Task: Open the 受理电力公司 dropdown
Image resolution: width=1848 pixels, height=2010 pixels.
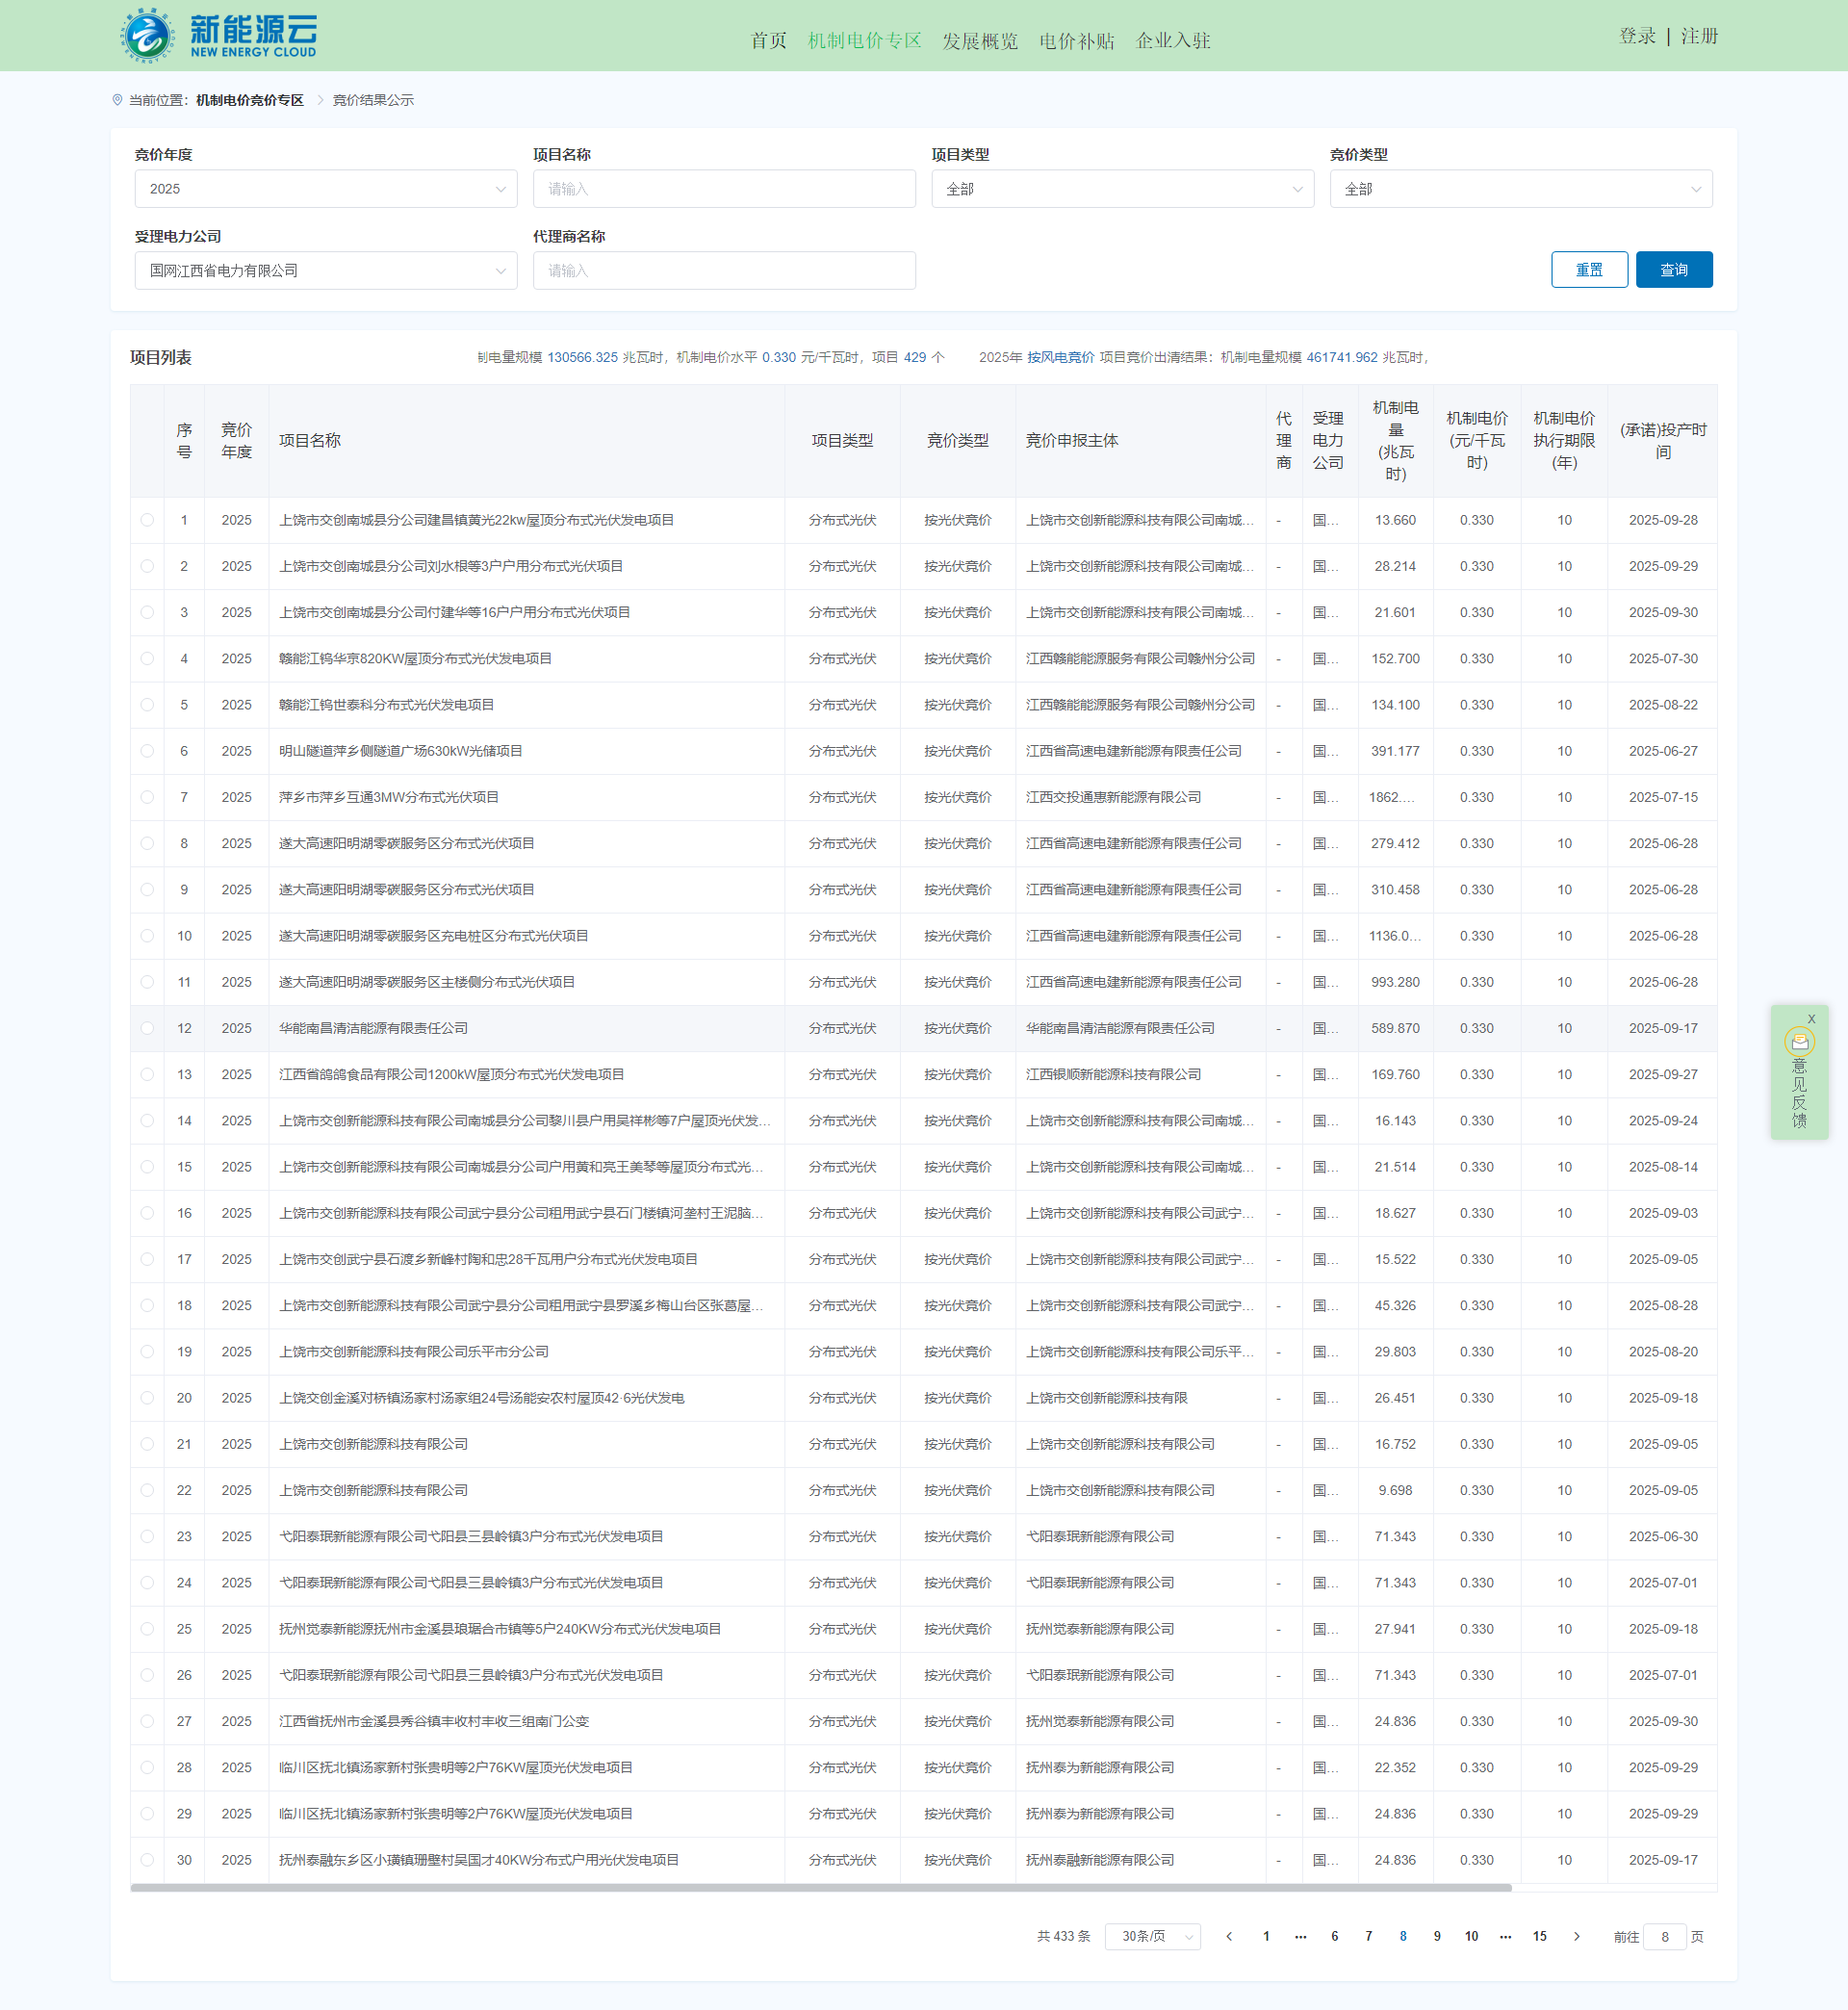Action: tap(325, 271)
